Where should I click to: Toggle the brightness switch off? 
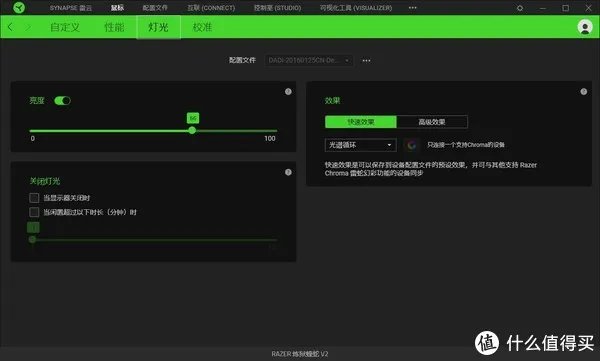tap(62, 101)
